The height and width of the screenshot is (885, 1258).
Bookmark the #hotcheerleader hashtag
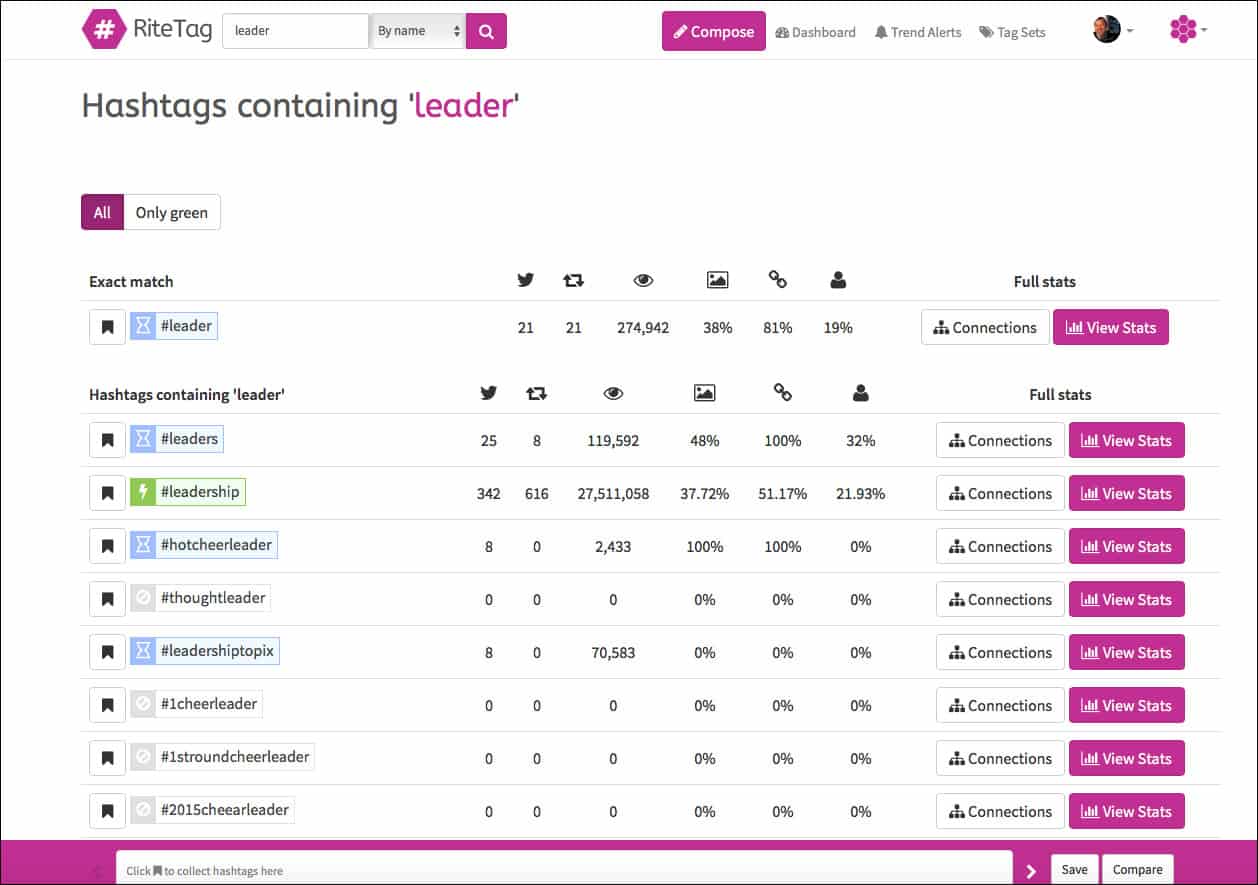tap(107, 546)
